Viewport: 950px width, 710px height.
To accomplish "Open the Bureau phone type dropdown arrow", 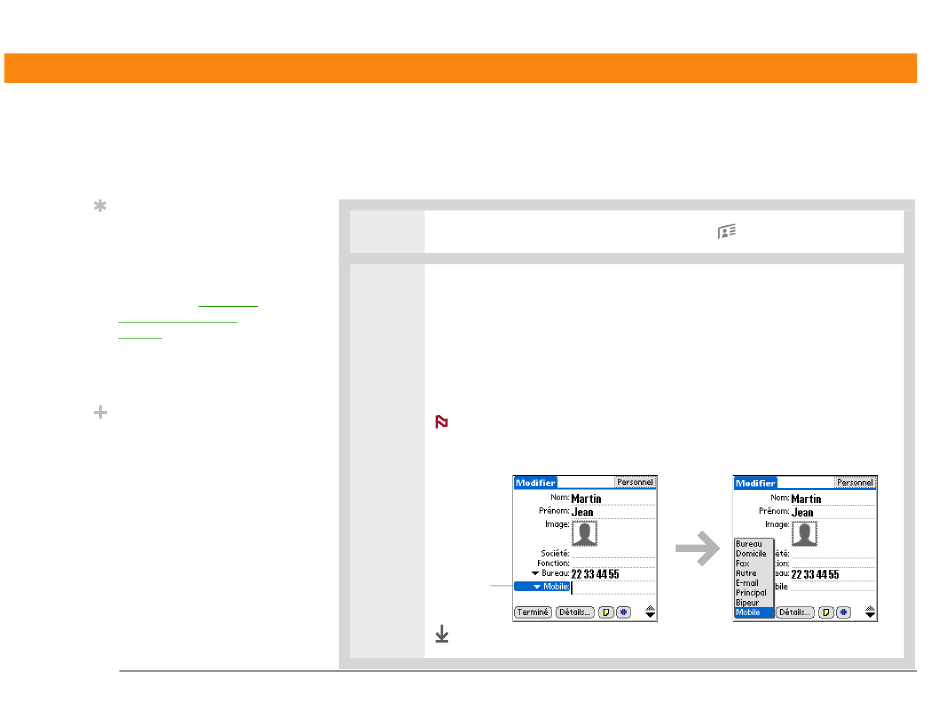I will coord(535,573).
